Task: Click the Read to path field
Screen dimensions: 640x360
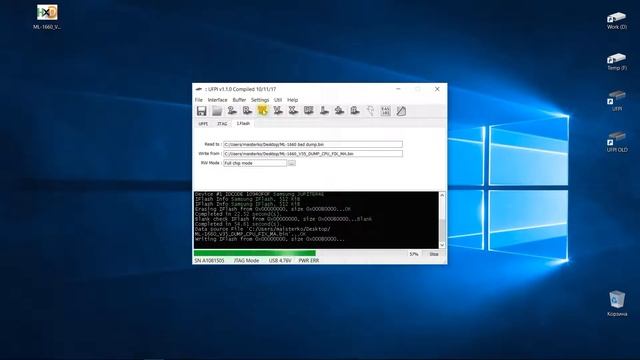Action: (313, 144)
